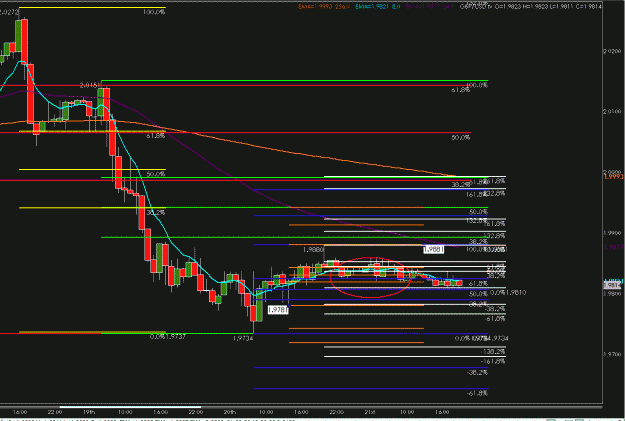The height and width of the screenshot is (421, 625).
Task: Select the bottom -61.8% blue Fibonacci label
Action: click(477, 393)
